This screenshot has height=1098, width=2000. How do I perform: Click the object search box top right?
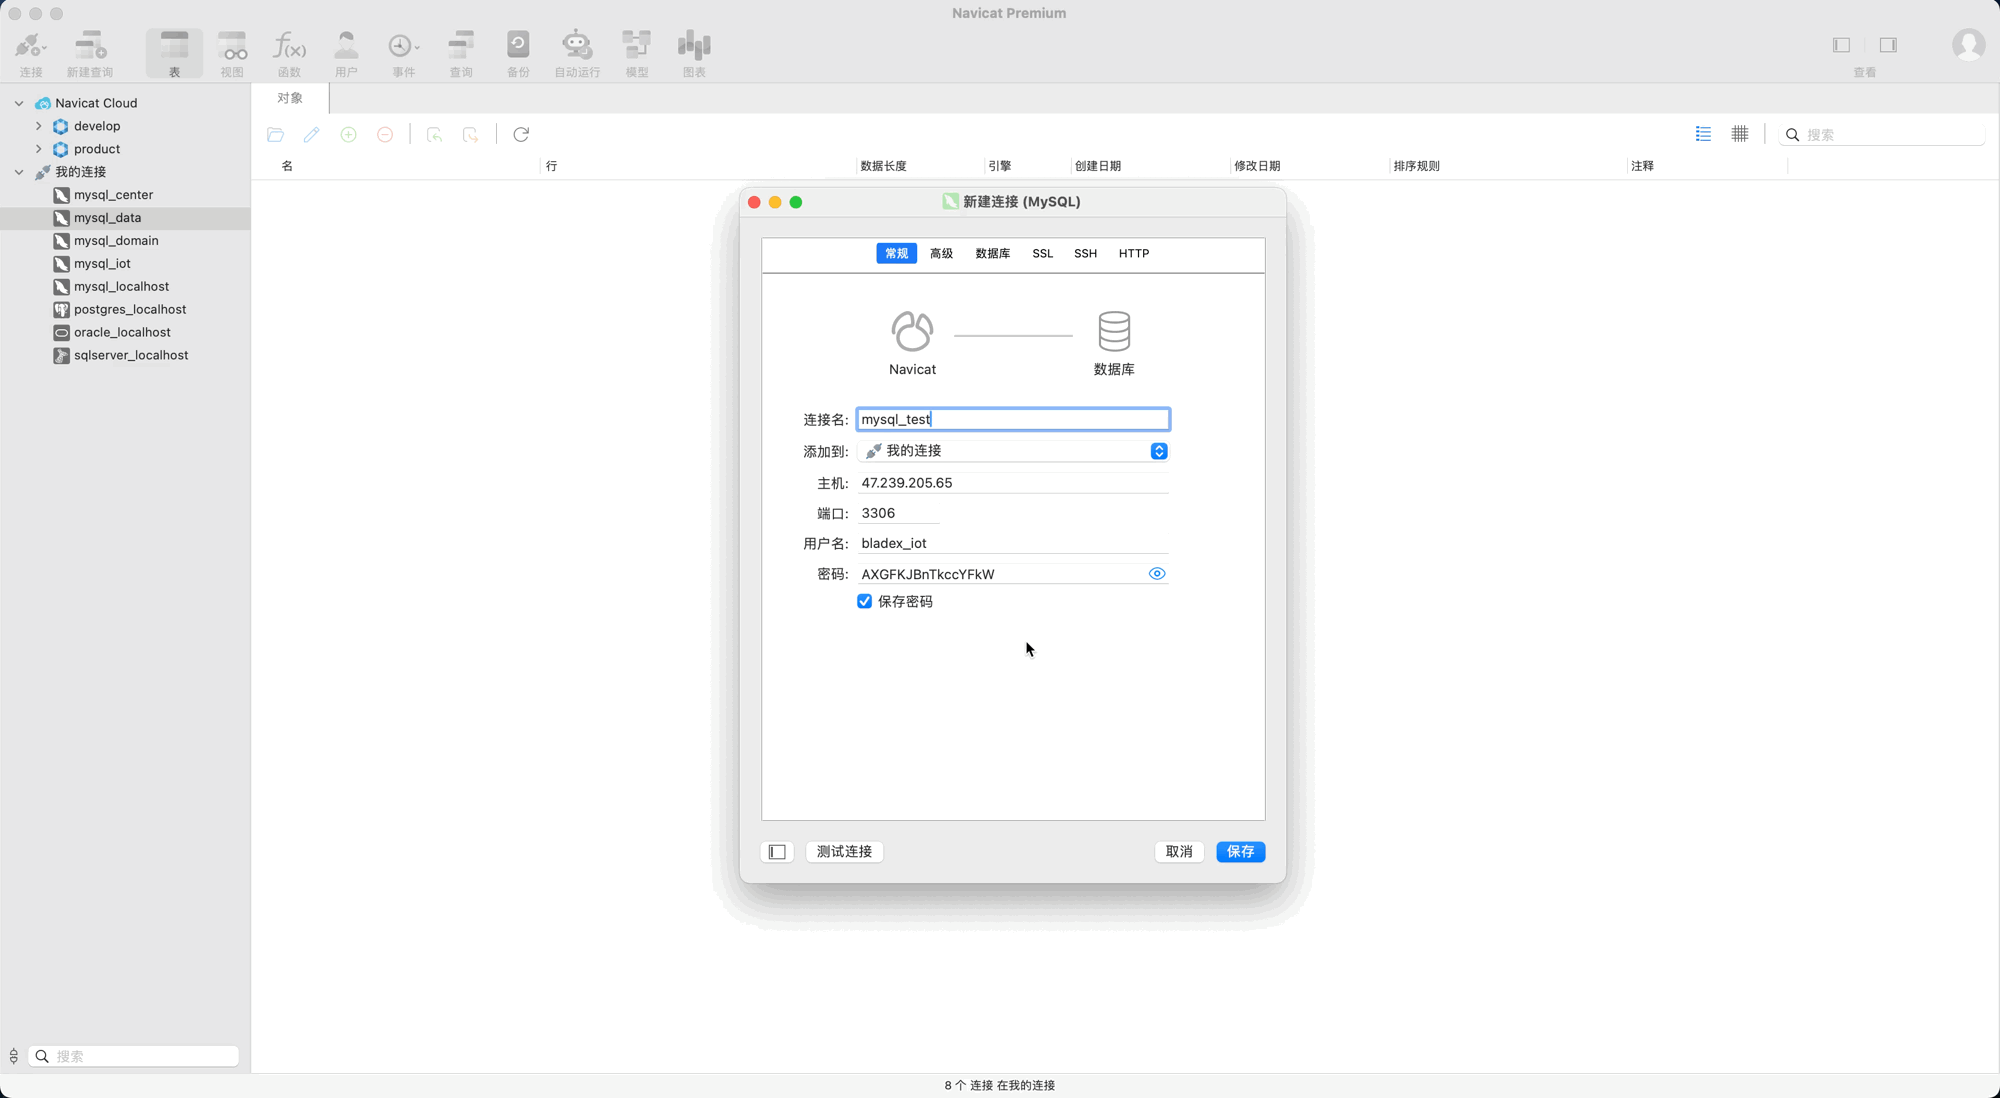click(1884, 134)
